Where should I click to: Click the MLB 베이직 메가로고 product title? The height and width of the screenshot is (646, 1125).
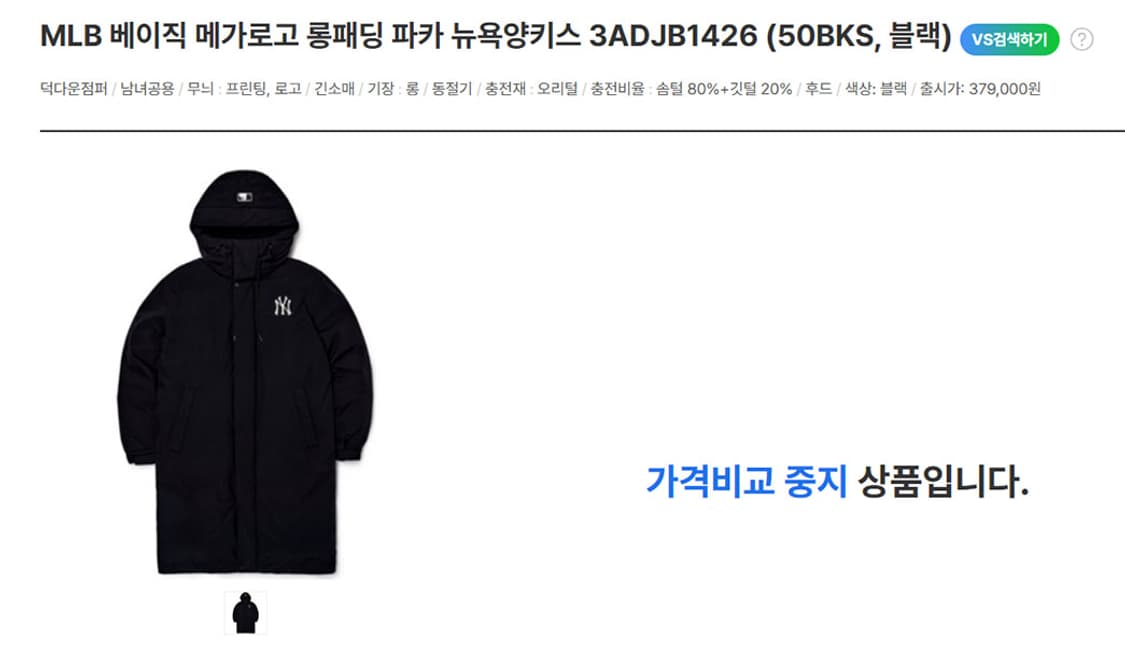click(x=496, y=36)
